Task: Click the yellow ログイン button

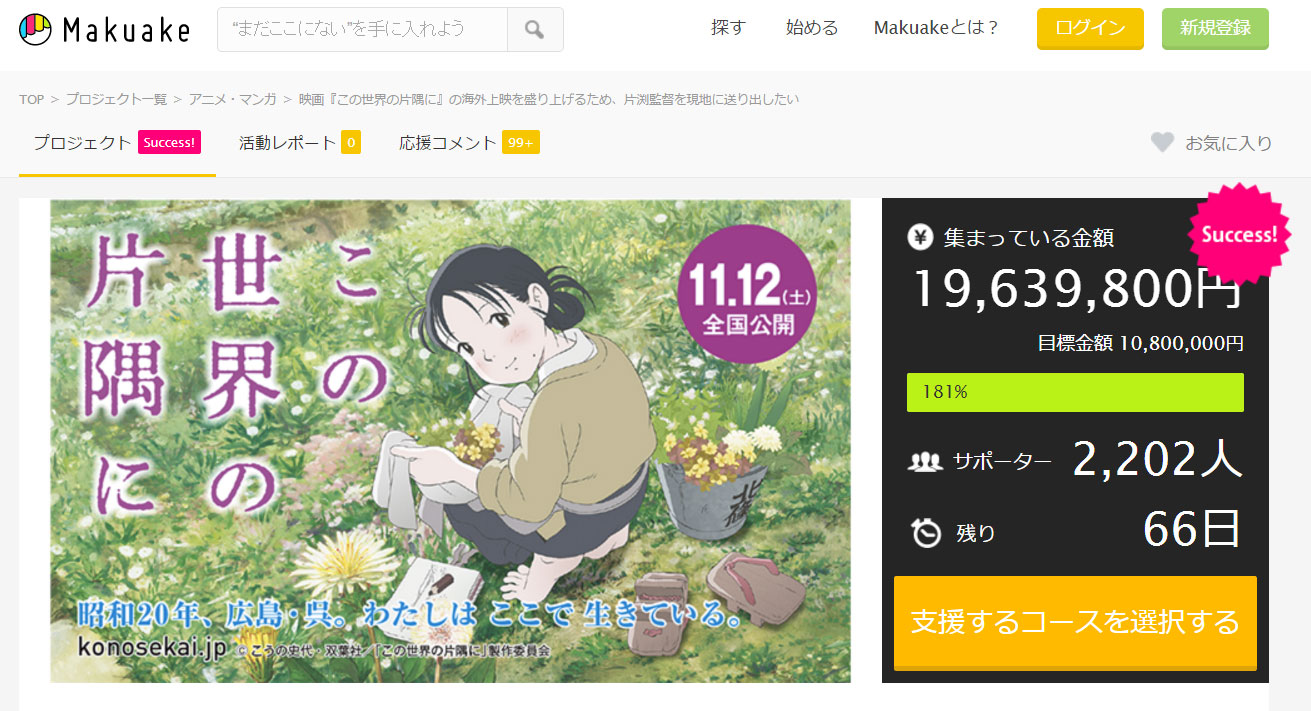Action: (x=1090, y=28)
